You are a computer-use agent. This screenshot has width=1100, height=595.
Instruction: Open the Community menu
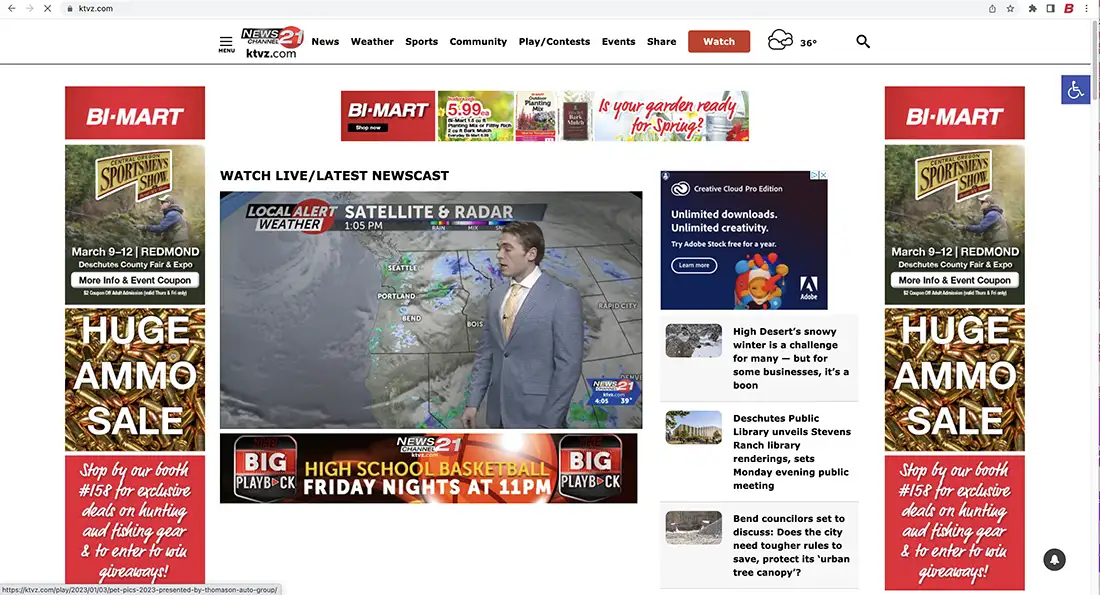click(x=478, y=41)
